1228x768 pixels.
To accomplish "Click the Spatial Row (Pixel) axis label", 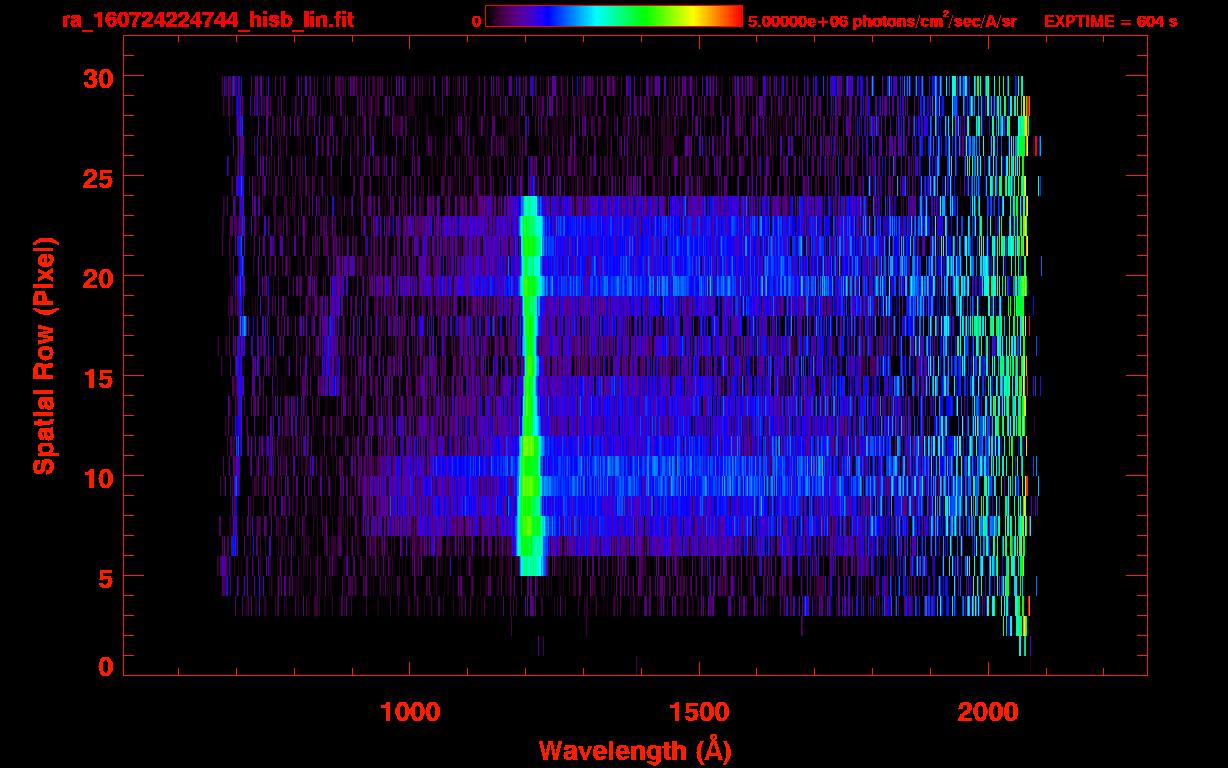I will pyautogui.click(x=44, y=355).
